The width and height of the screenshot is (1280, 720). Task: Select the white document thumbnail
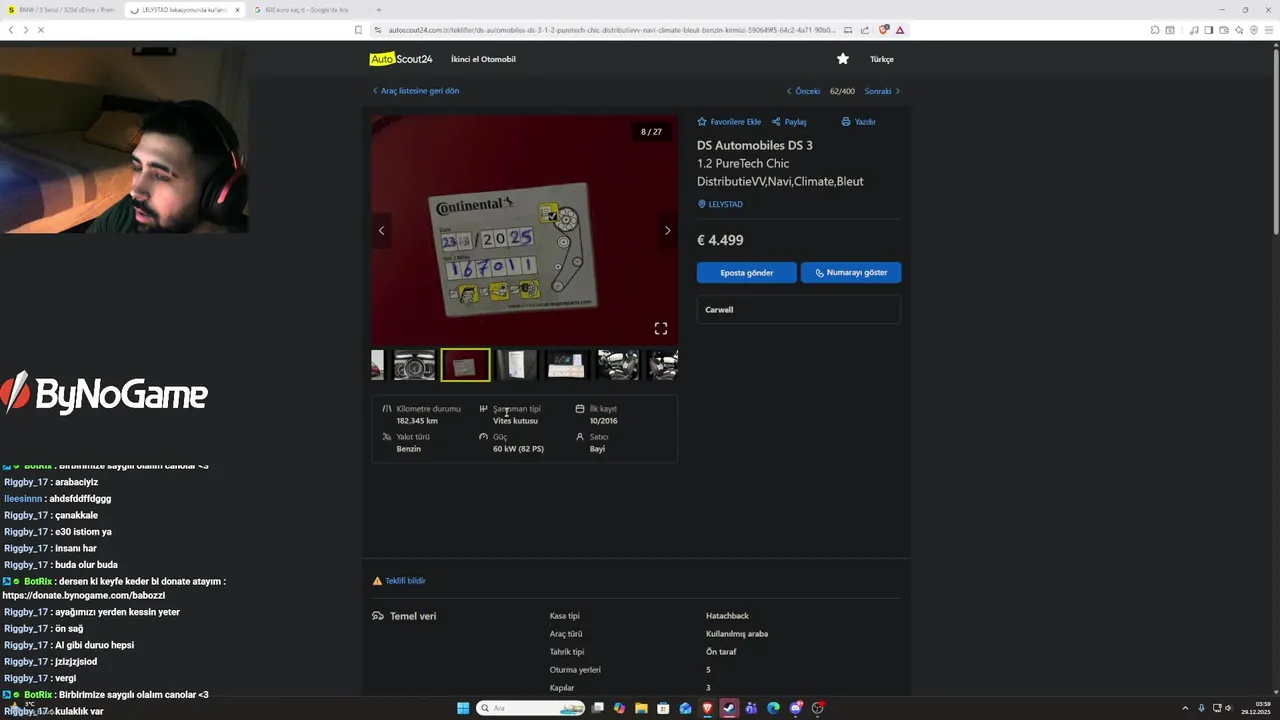(x=516, y=365)
